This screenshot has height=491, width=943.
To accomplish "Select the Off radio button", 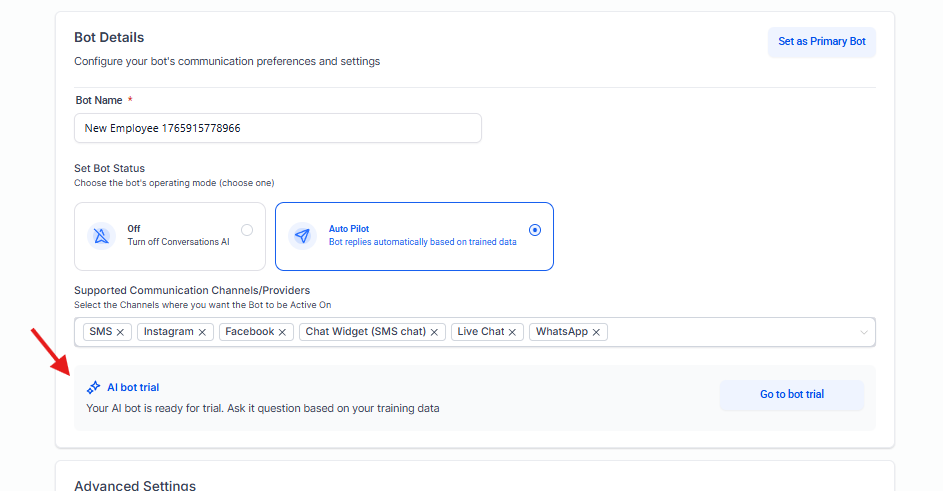I will click(247, 230).
